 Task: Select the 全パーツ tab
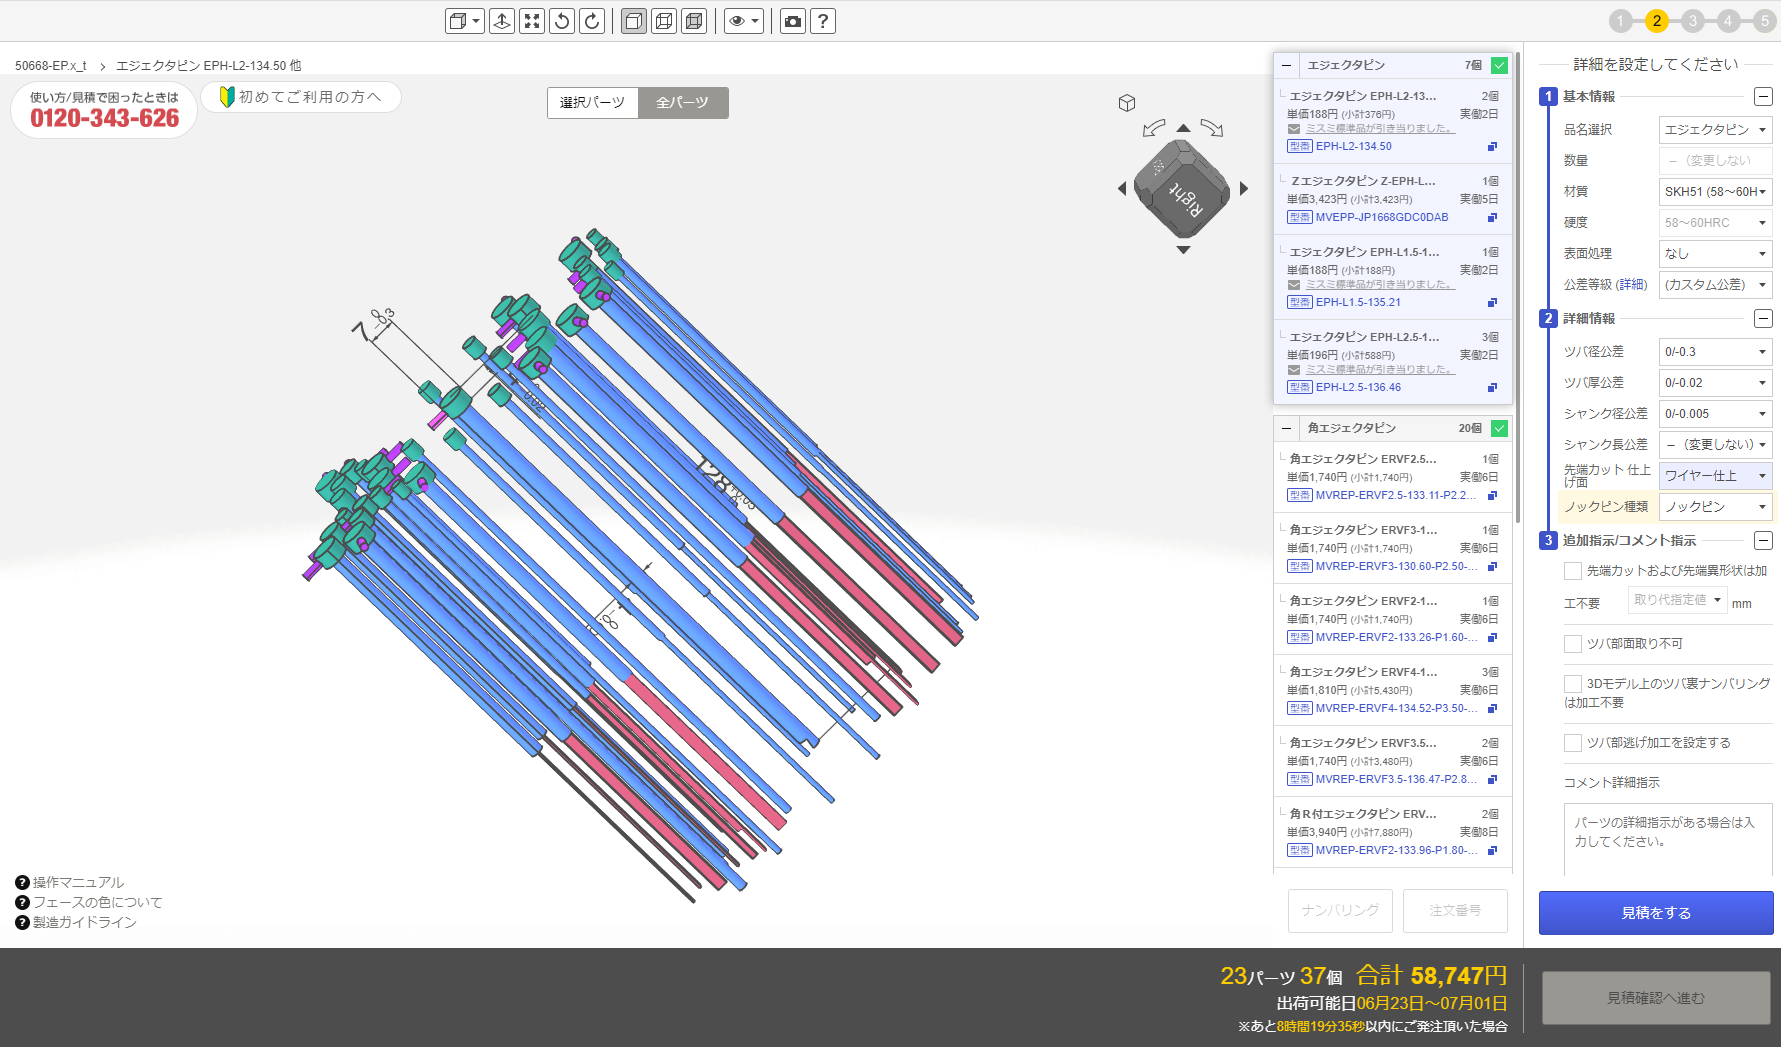pyautogui.click(x=683, y=103)
